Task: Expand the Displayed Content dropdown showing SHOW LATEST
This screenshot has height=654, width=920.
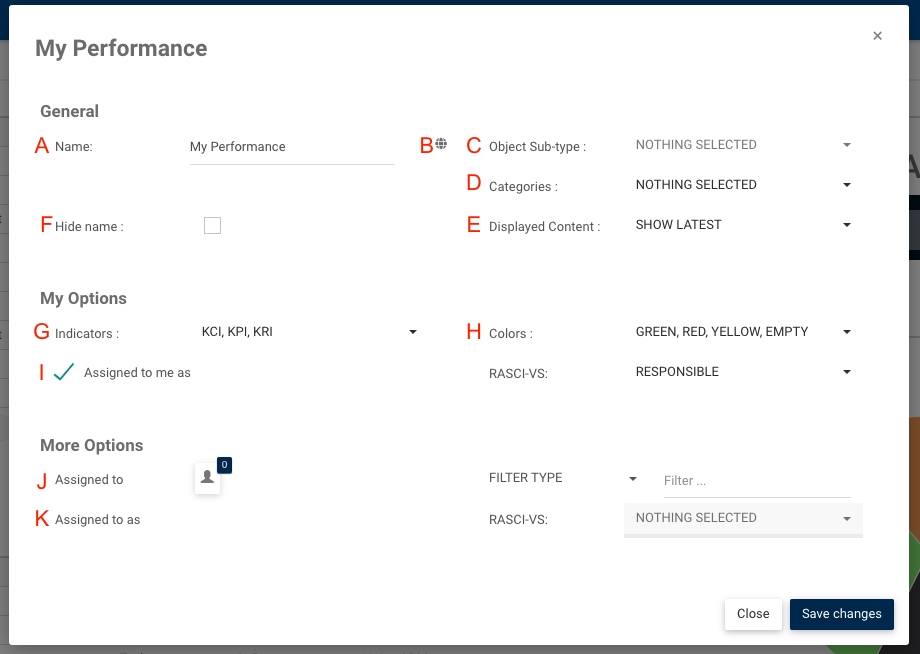Action: tap(742, 225)
